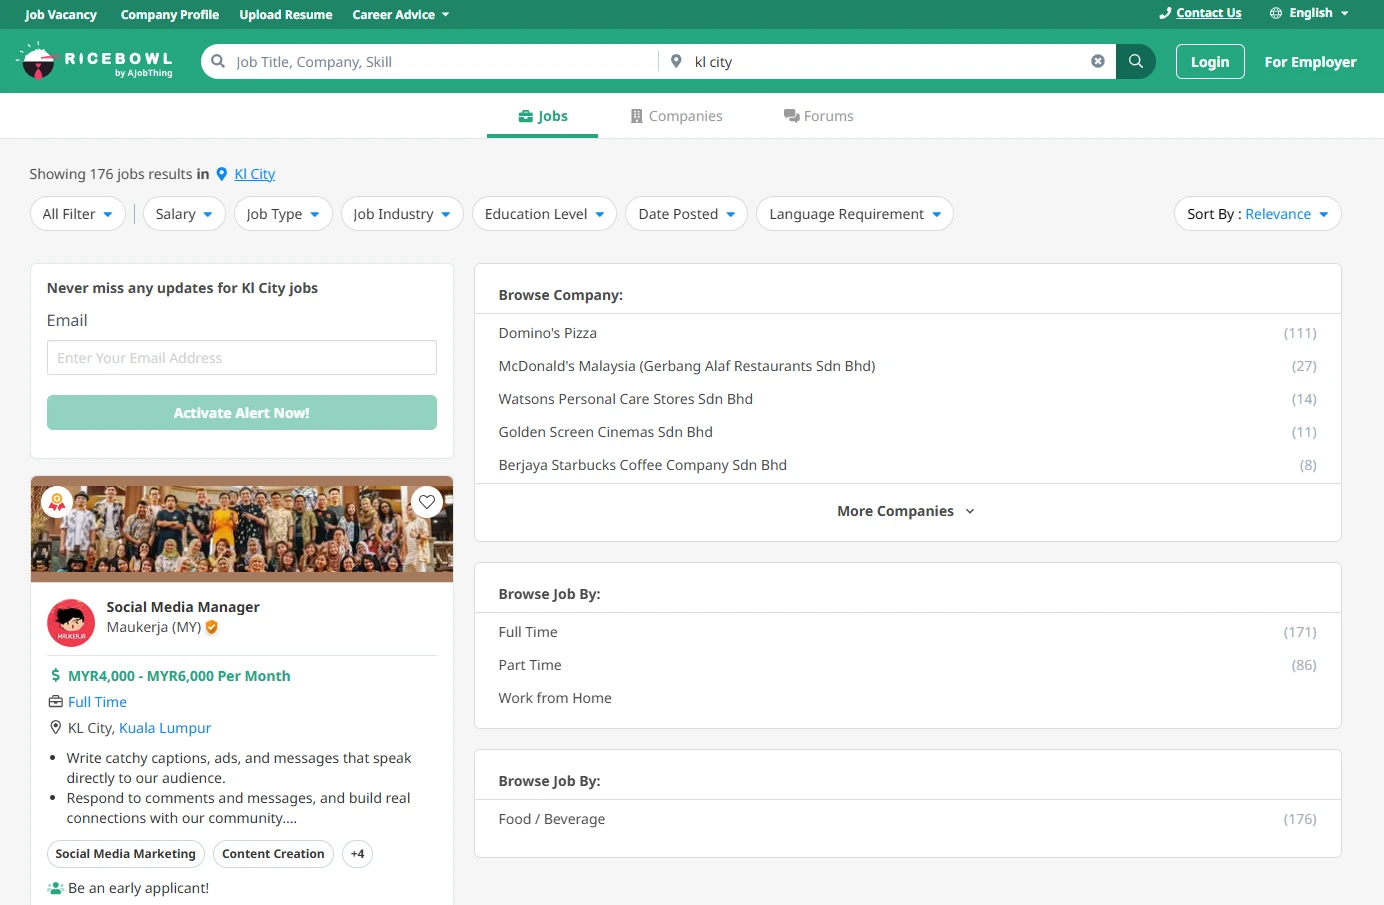Browse Domino's Pizza company jobs
Screen dimensions: 1384x905
(907, 333)
